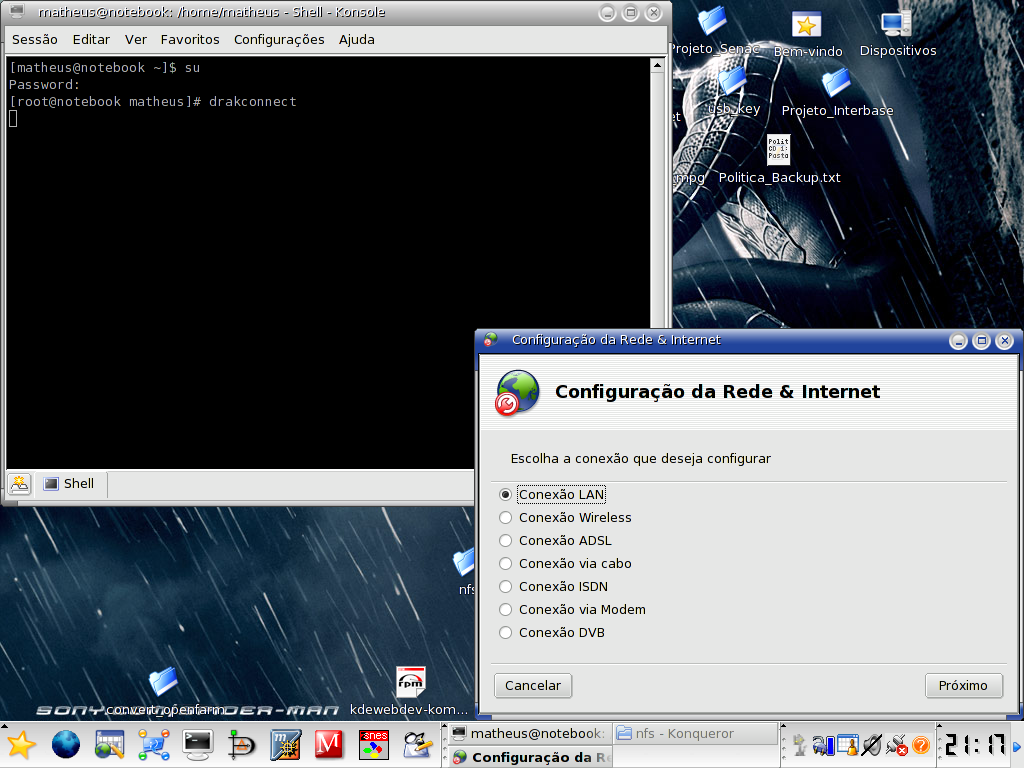
Task: Maximize the Configuração da Rede & Internet window
Action: tap(982, 341)
